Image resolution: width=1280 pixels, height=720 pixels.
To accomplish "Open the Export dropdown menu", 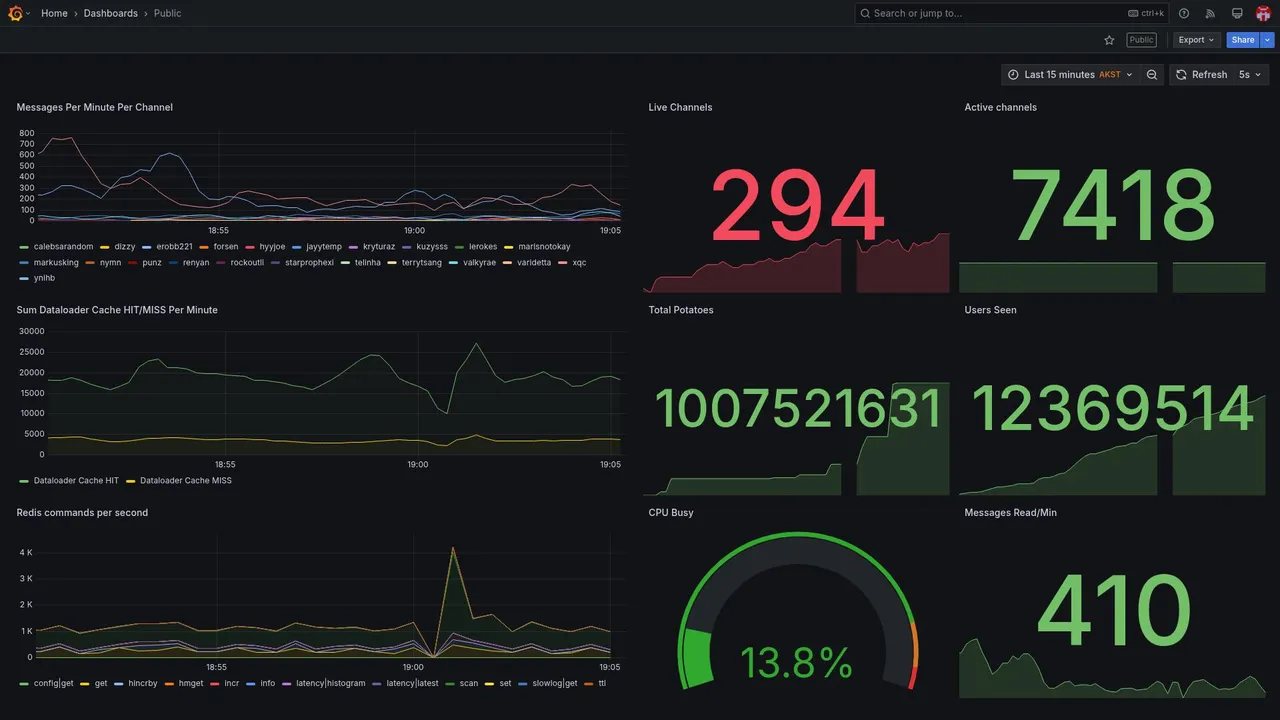I will coord(1196,40).
